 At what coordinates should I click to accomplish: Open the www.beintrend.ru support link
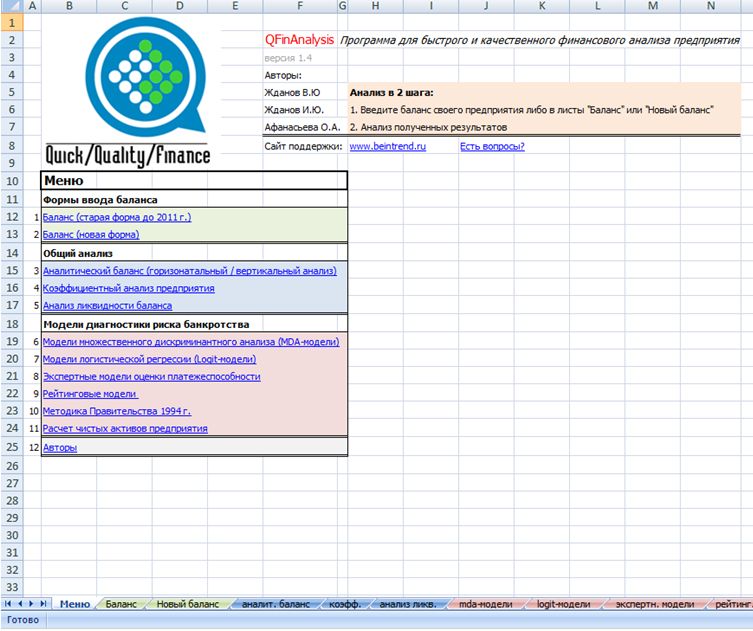(x=388, y=146)
